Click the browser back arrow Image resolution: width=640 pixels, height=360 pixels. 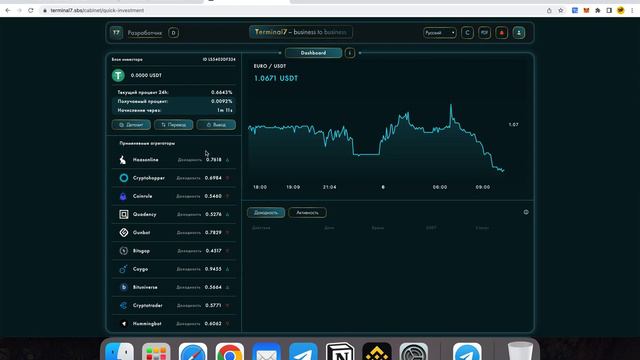click(x=8, y=10)
